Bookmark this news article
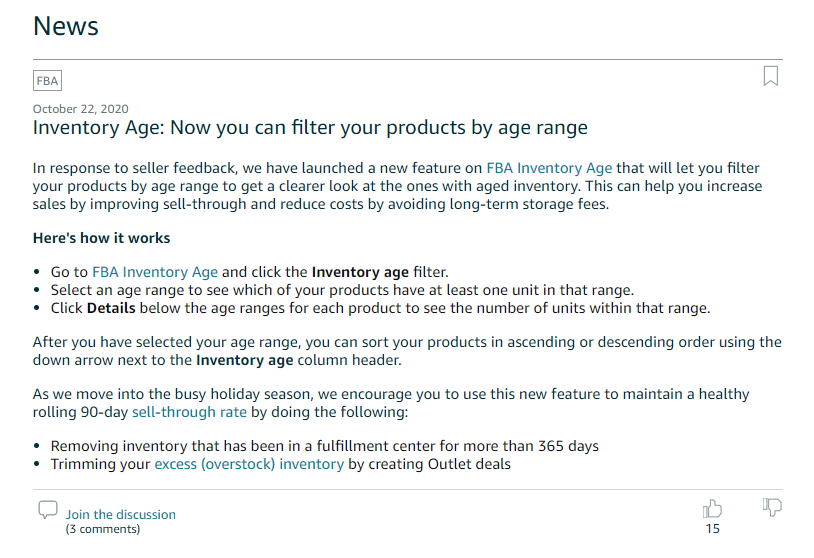The width and height of the screenshot is (814, 558). (771, 76)
